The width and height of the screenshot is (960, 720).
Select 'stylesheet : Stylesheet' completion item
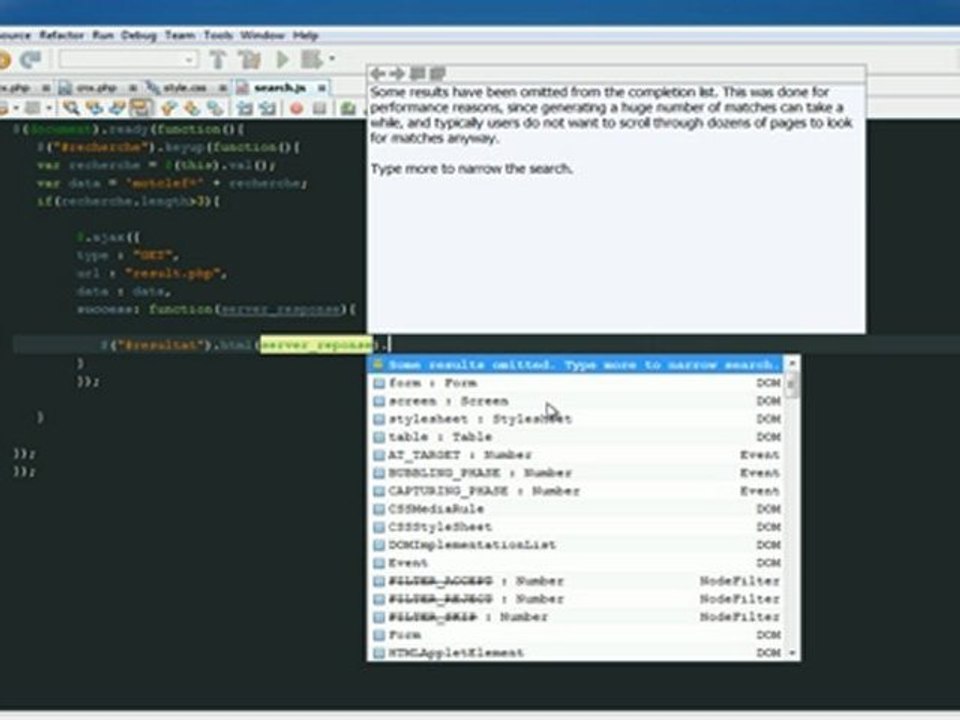(576, 419)
